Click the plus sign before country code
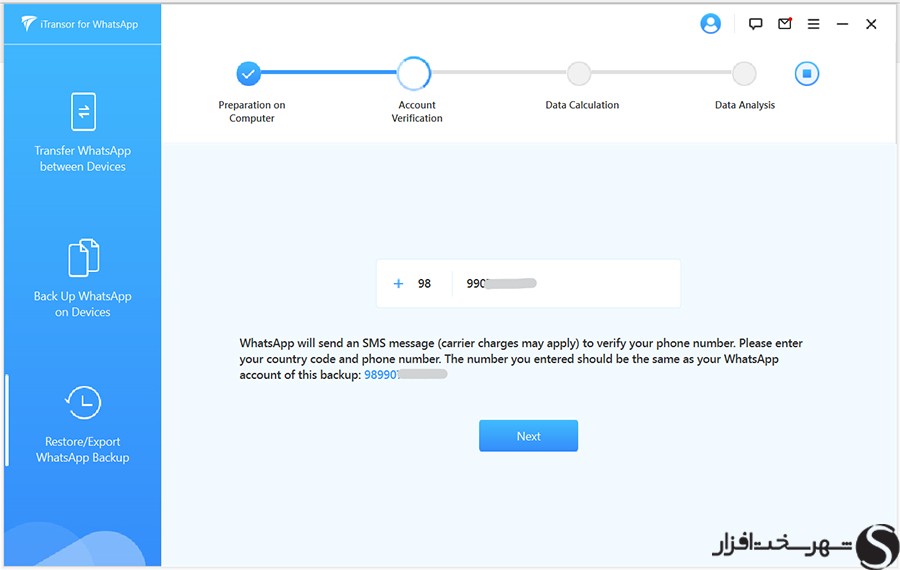This screenshot has height=570, width=900. click(398, 284)
